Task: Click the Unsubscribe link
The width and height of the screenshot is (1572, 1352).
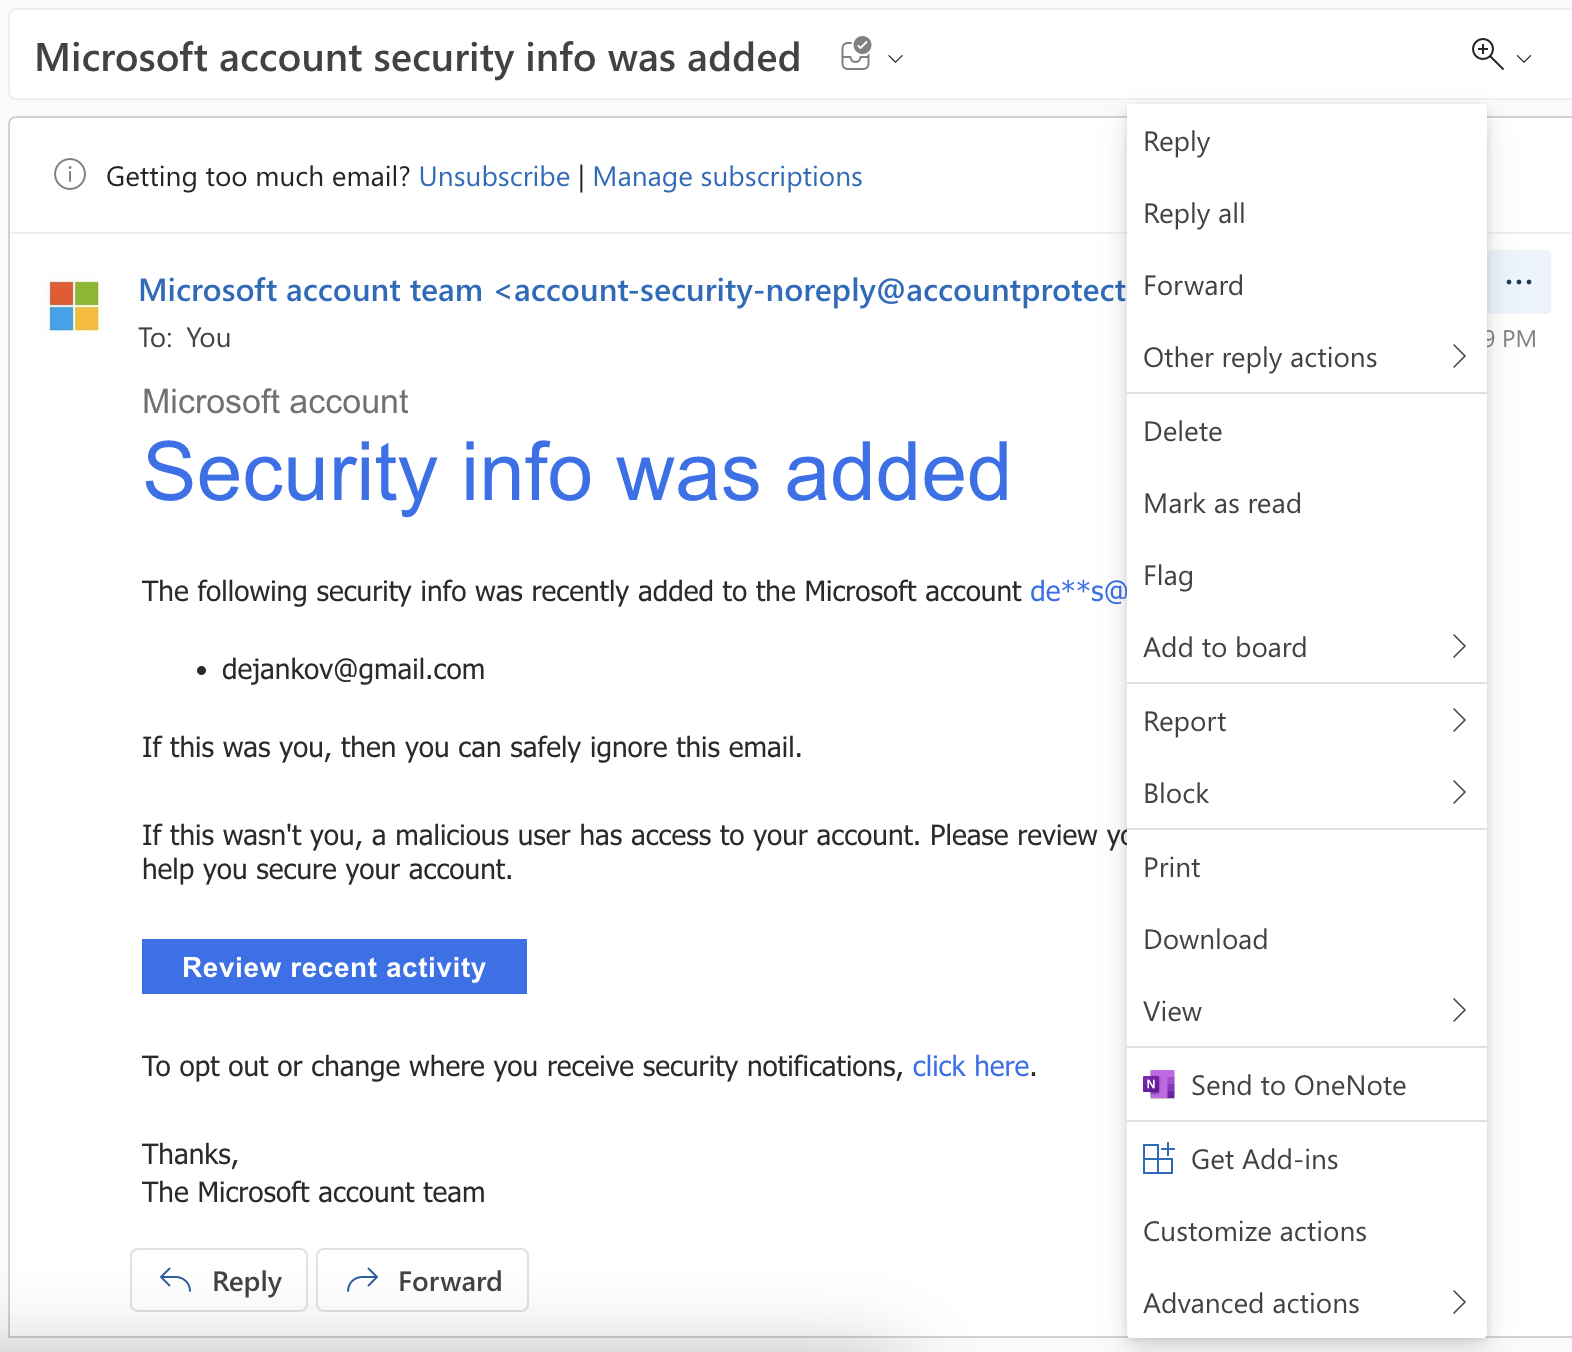Action: (x=494, y=177)
